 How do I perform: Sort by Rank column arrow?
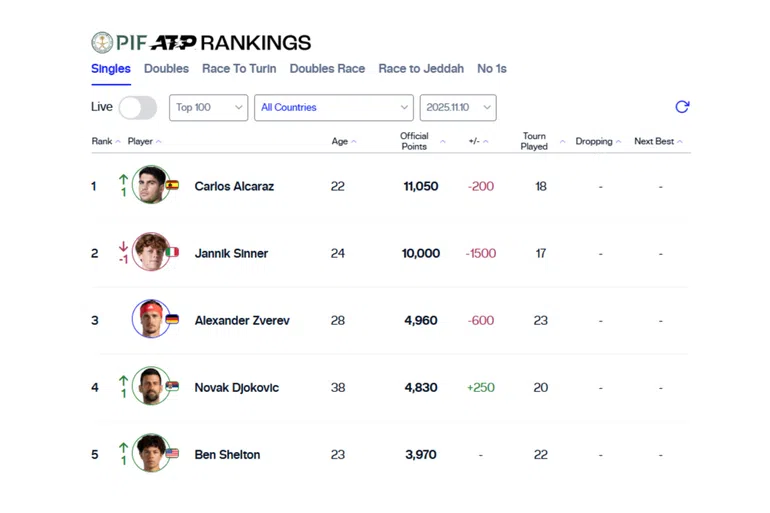[118, 142]
